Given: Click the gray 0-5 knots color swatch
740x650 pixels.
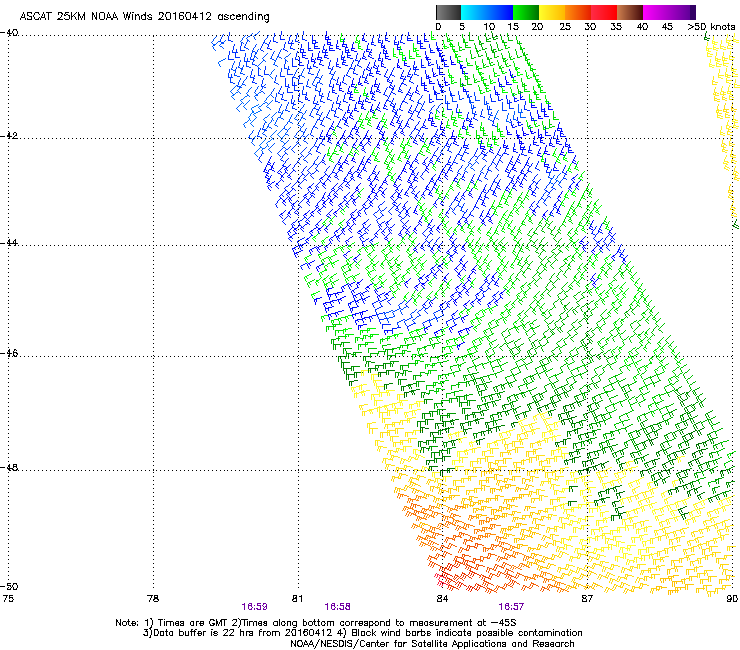Looking at the screenshot, I should 448,12.
